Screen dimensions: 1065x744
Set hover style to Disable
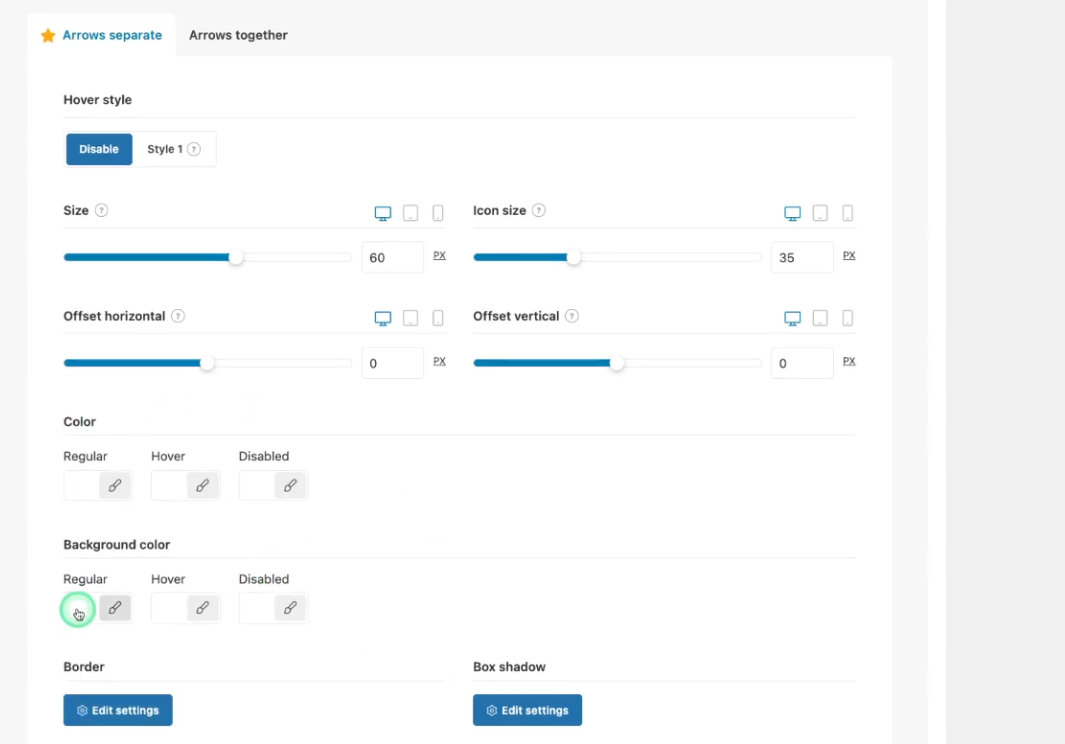pos(99,149)
